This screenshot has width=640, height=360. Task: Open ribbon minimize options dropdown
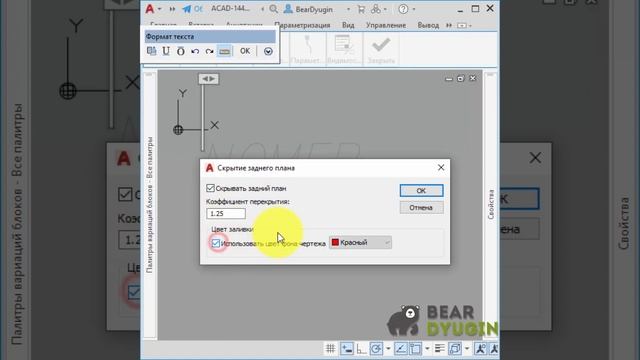click(464, 25)
